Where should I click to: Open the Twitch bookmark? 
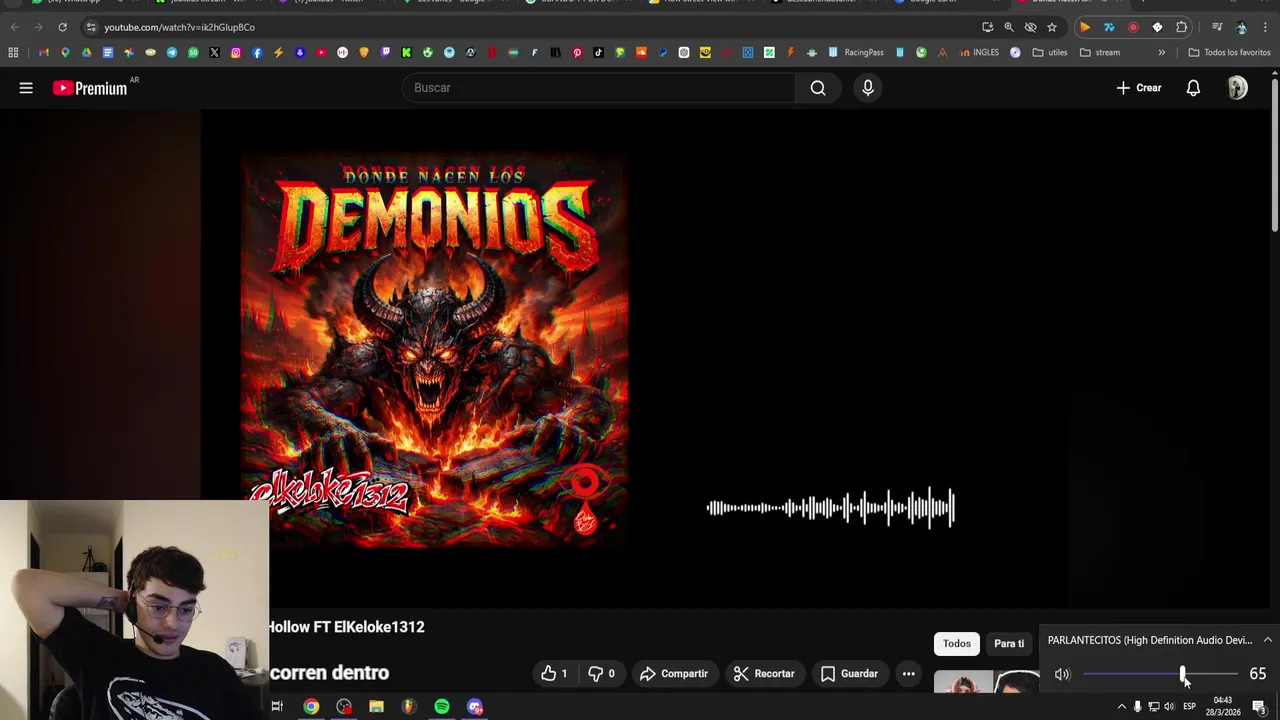pyautogui.click(x=385, y=52)
